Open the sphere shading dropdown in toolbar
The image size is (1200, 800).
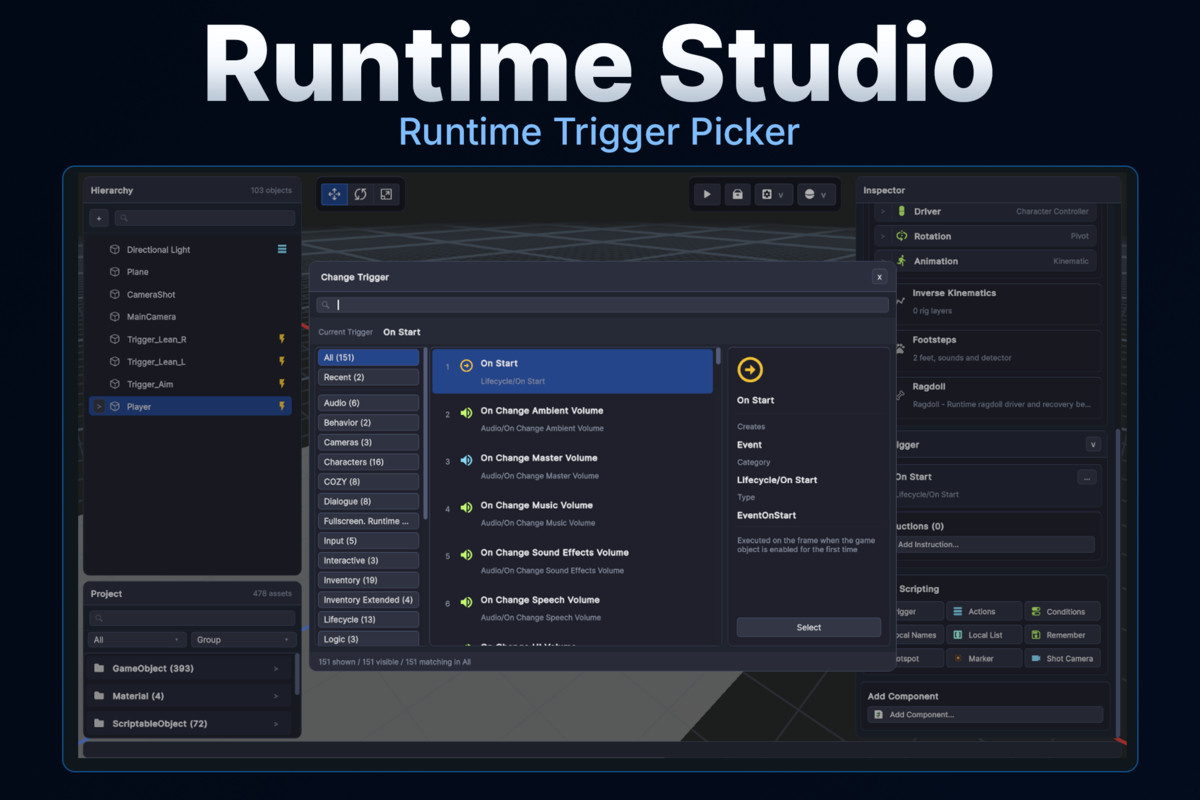pos(815,194)
